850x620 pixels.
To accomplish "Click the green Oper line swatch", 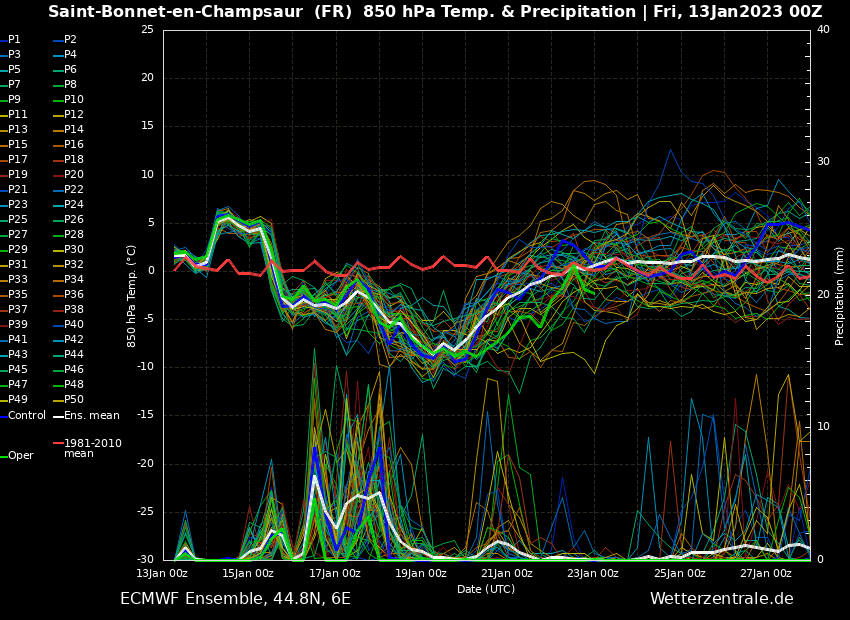I will pyautogui.click(x=3, y=456).
